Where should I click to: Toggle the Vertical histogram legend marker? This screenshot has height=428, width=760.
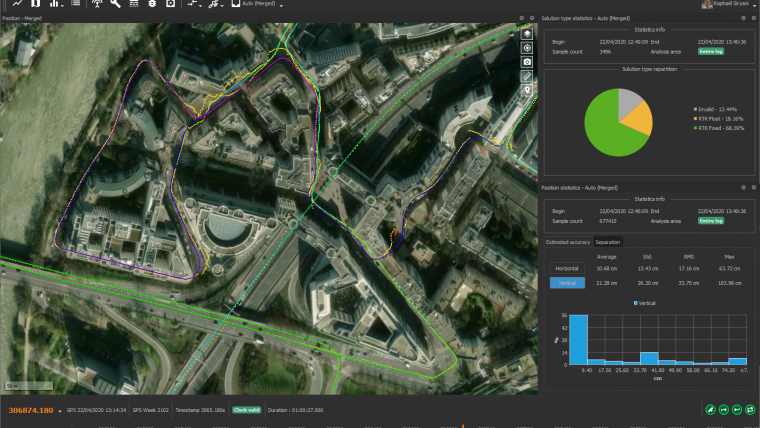coord(635,303)
